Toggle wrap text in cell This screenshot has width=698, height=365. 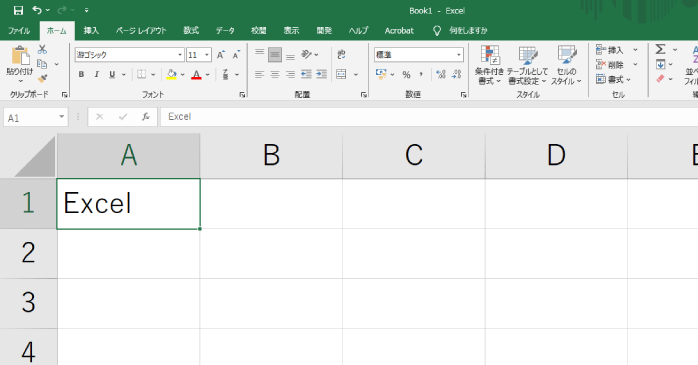click(x=341, y=55)
